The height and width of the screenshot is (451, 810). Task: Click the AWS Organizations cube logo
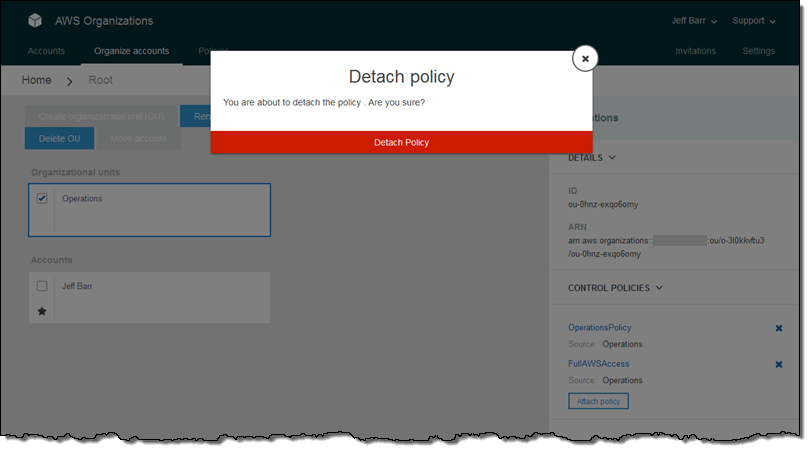pos(35,21)
